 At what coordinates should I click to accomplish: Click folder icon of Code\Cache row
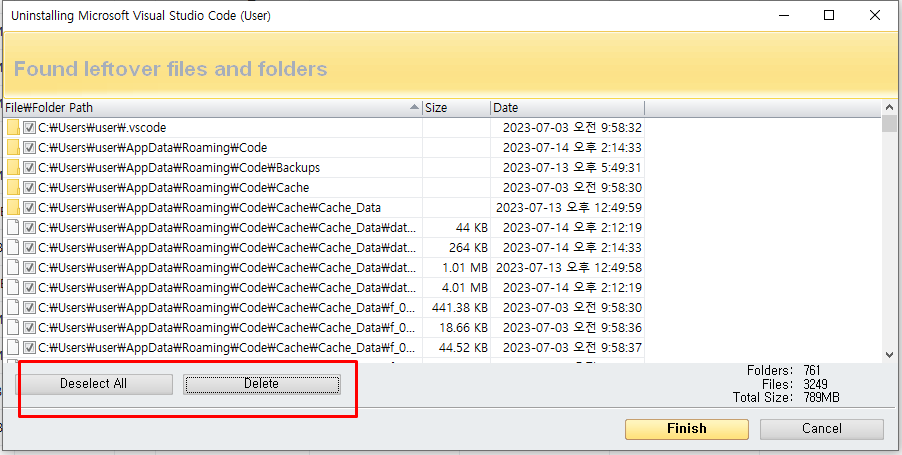point(13,188)
